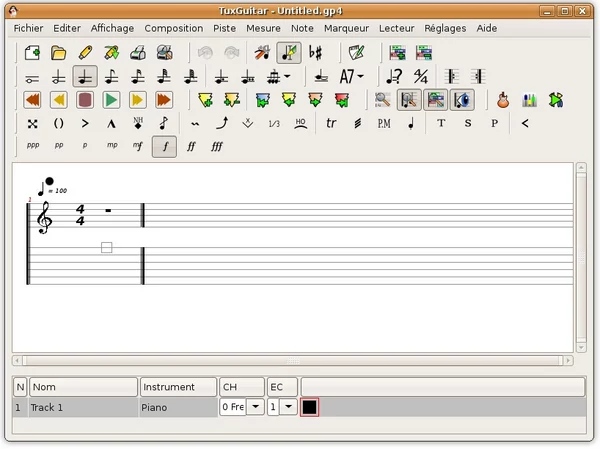This screenshot has height=449, width=600.
Task: Toggle the dotted note option
Action: 221,77
